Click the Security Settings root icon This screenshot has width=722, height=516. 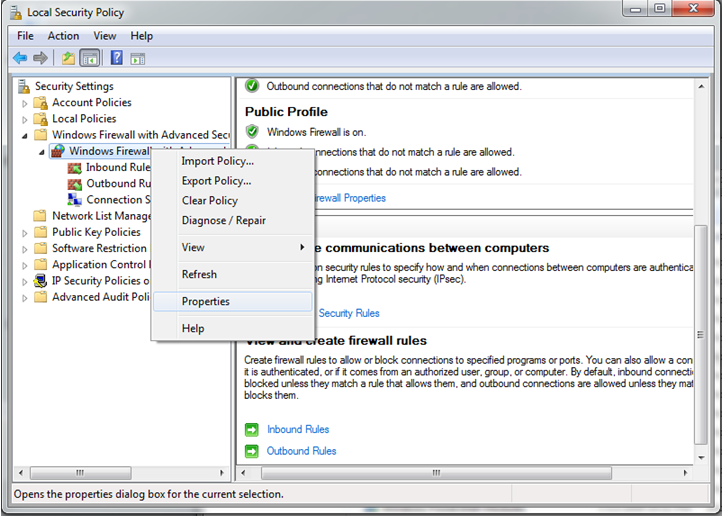(23, 87)
